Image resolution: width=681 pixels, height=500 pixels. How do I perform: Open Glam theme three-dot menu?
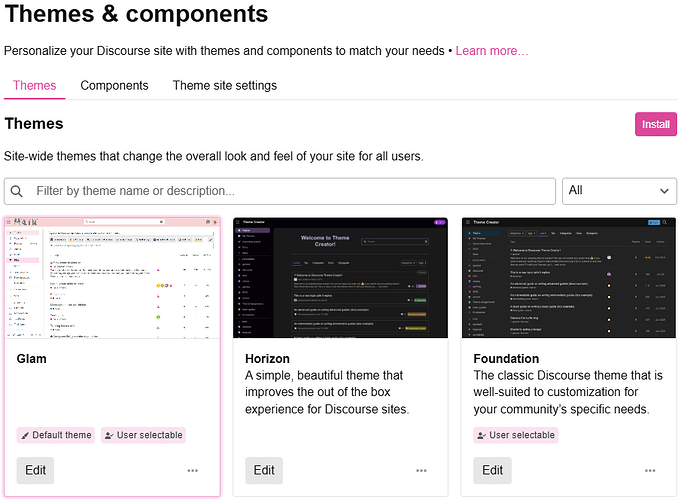(193, 470)
